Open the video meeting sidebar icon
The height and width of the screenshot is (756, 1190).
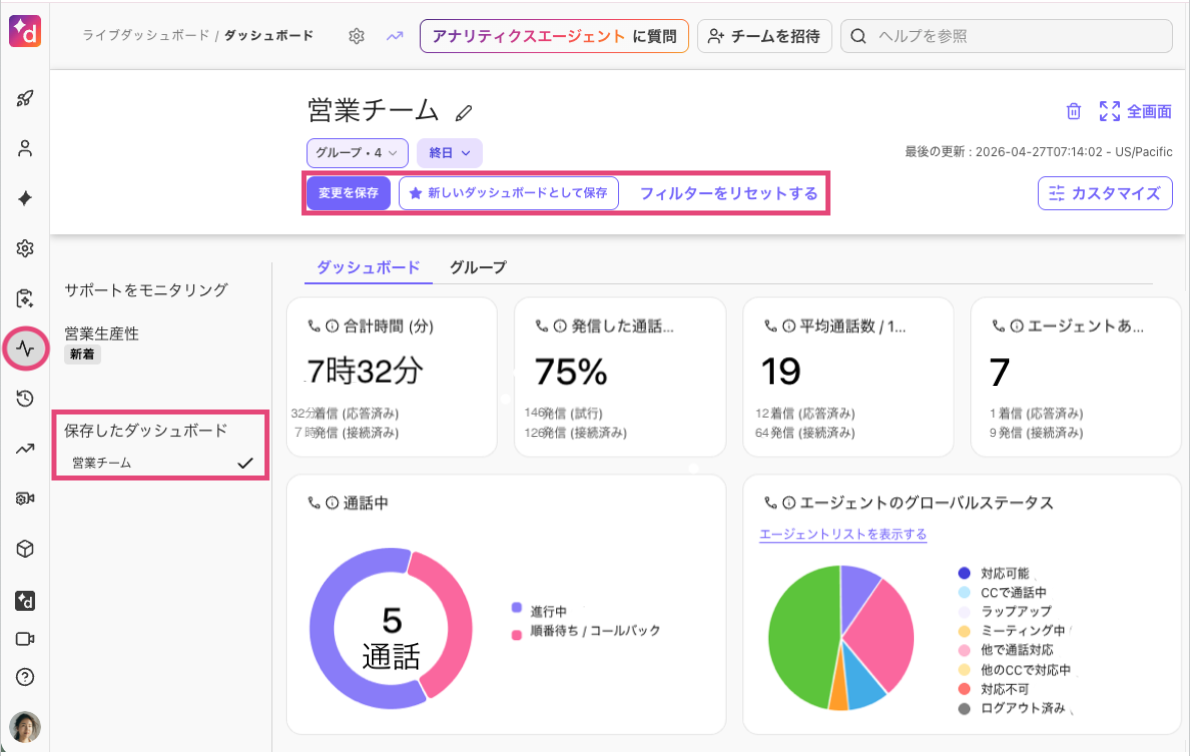[x=25, y=639]
